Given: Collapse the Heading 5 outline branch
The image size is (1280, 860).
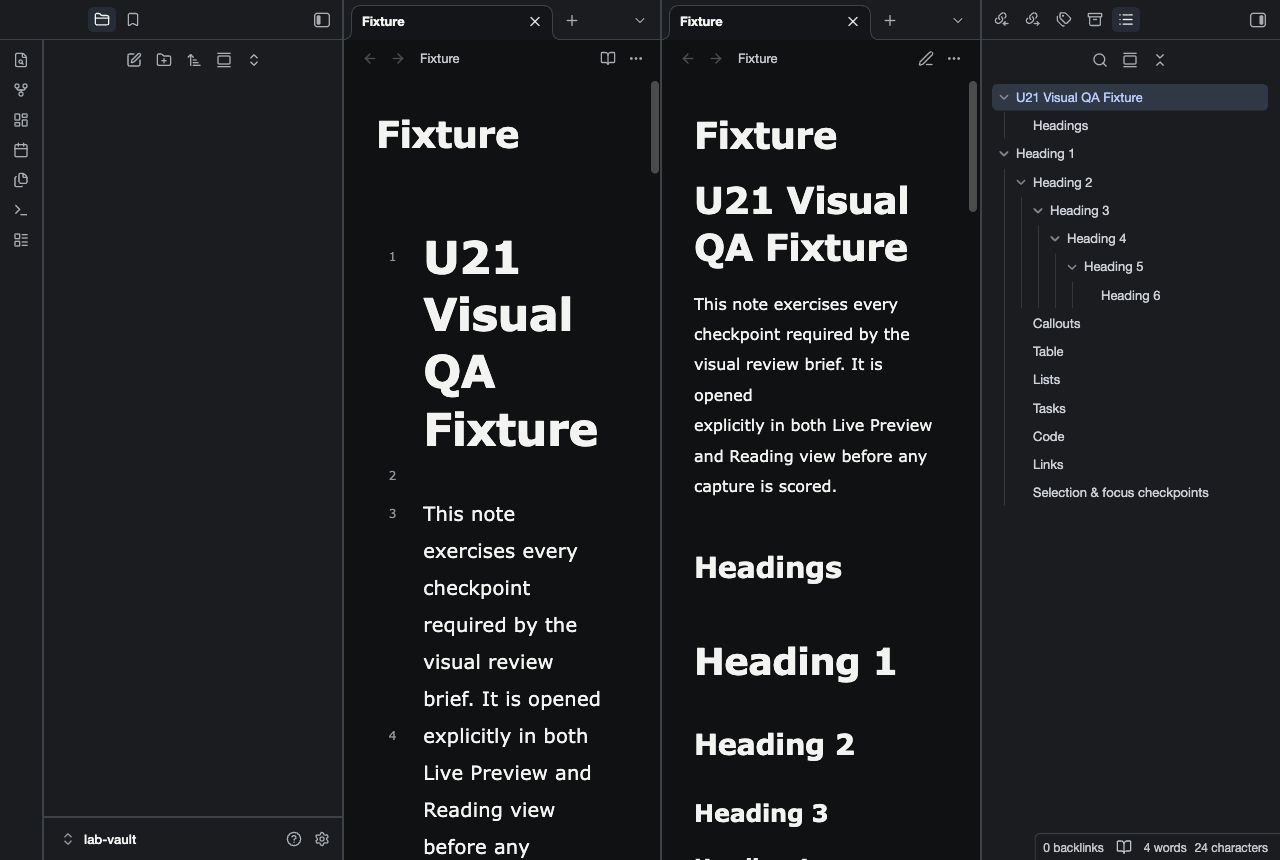Looking at the screenshot, I should point(1072,267).
